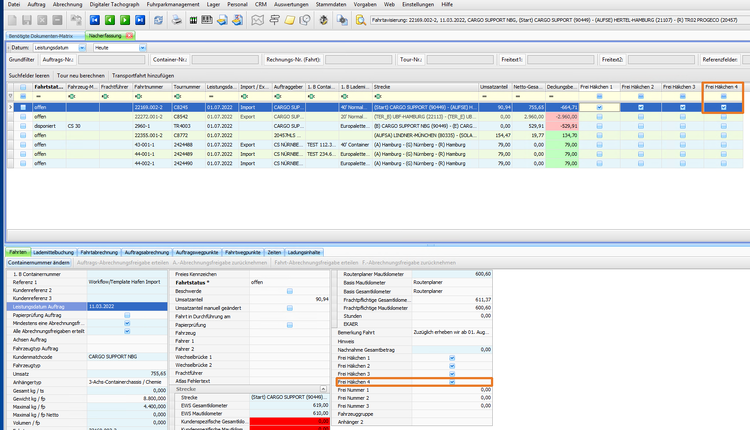Toggle Frei Häkchen 4 in the selected row

pyautogui.click(x=723, y=106)
